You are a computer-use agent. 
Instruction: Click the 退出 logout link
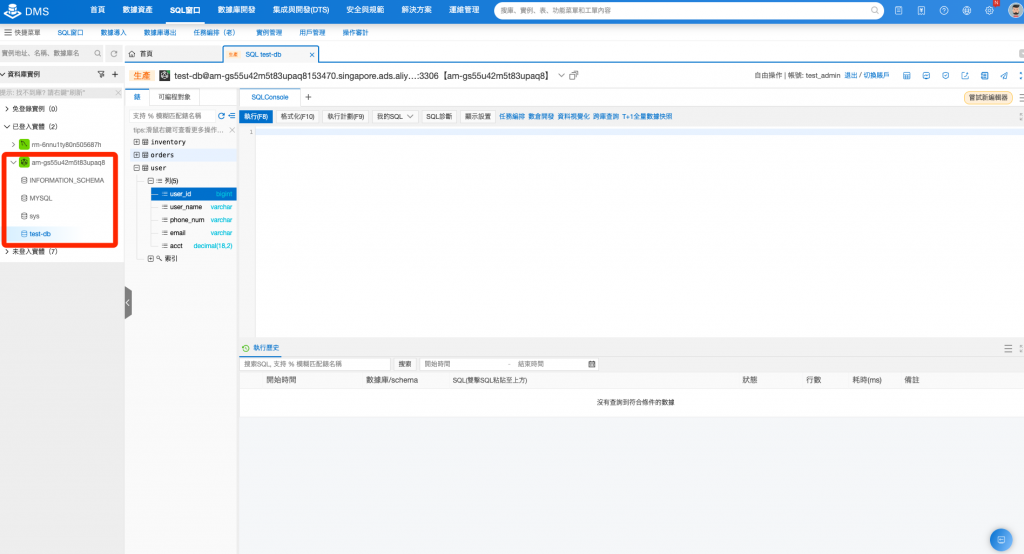[x=850, y=76]
